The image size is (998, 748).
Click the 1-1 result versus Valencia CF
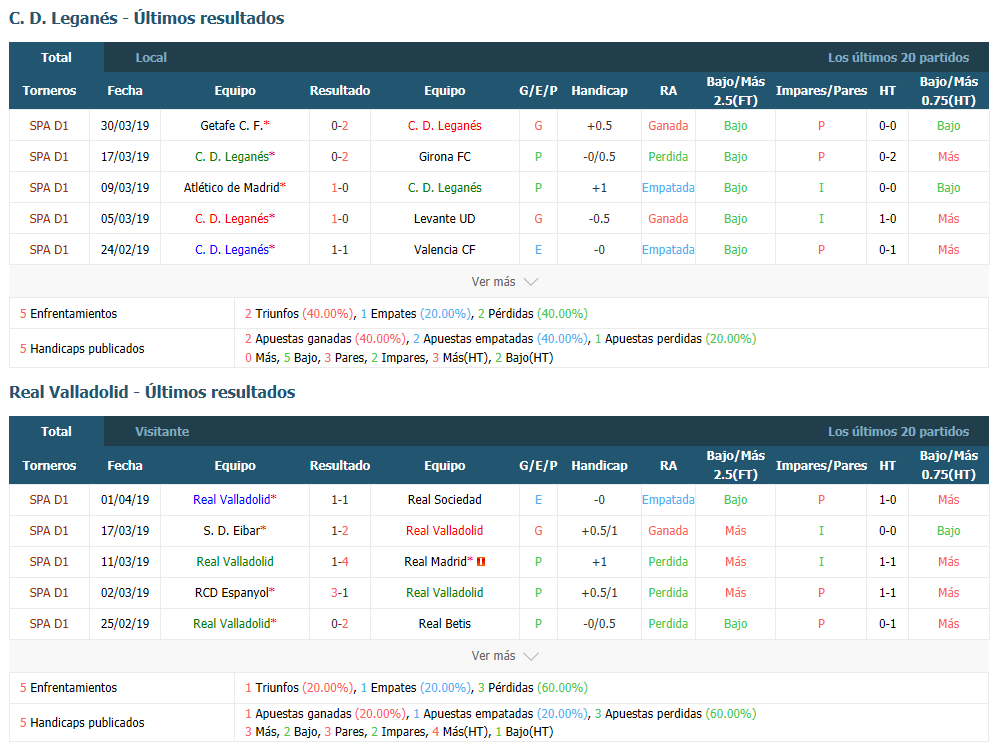click(340, 250)
